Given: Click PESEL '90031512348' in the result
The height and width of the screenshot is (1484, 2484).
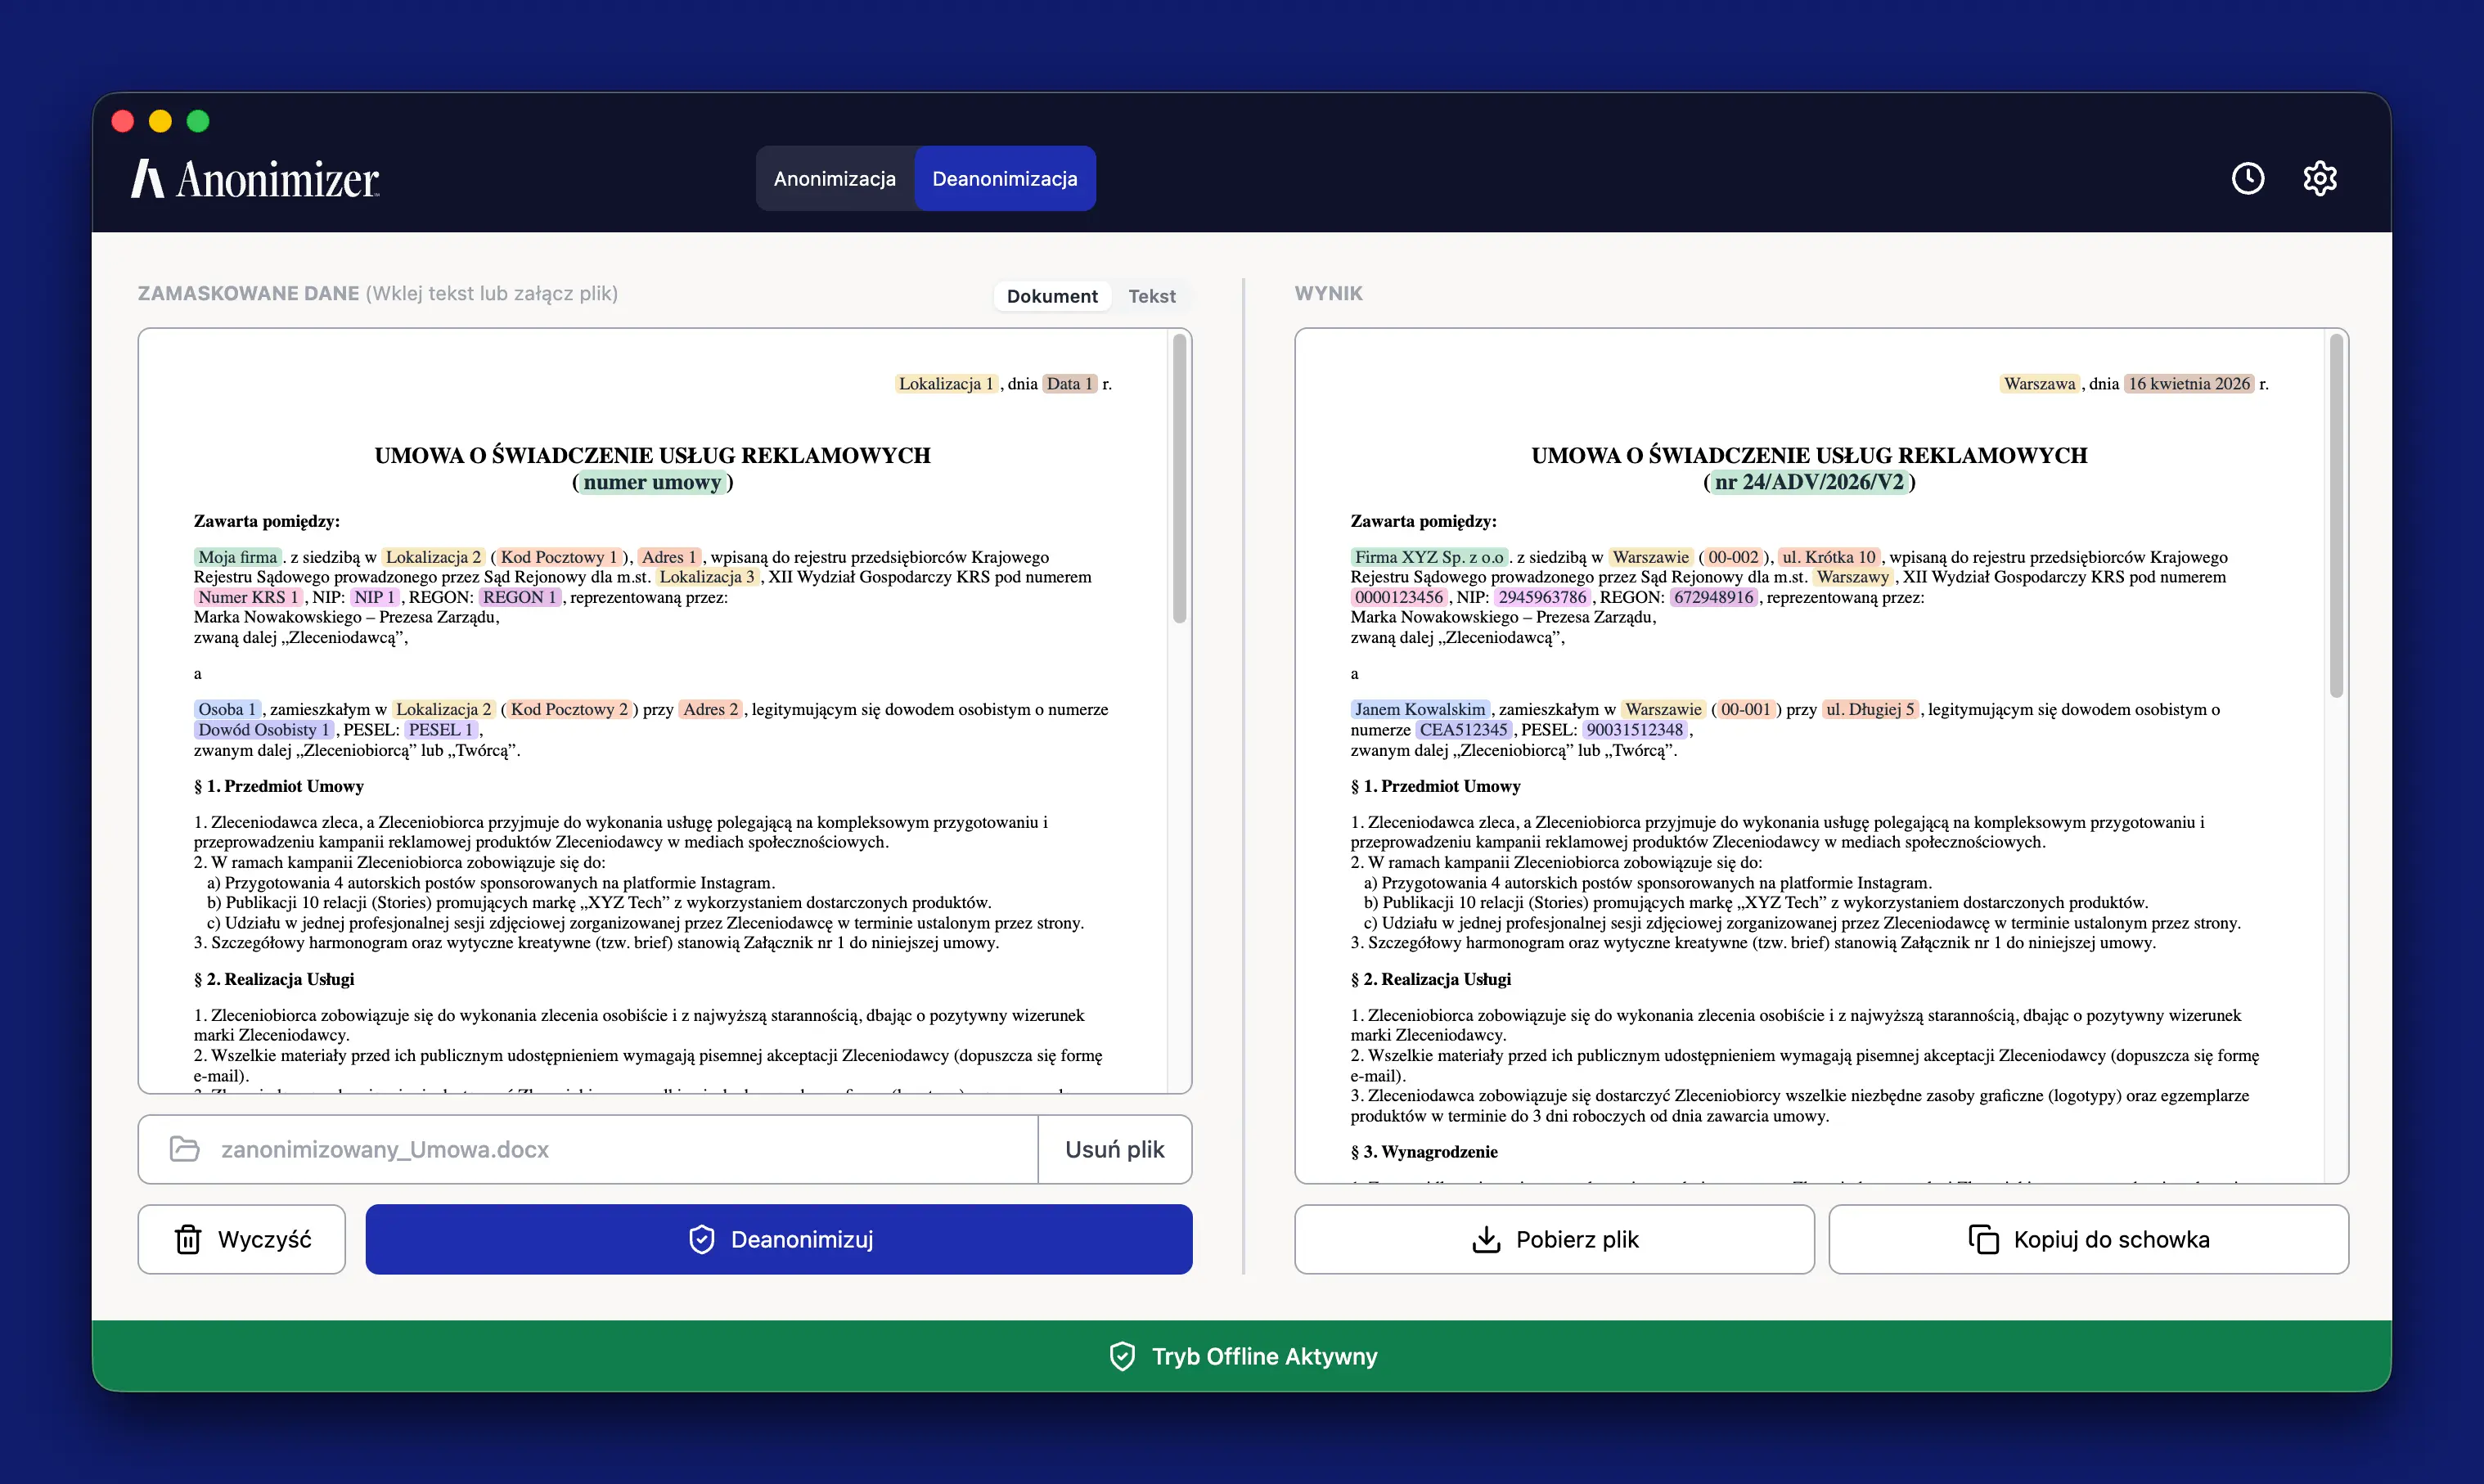Looking at the screenshot, I should [1635, 730].
